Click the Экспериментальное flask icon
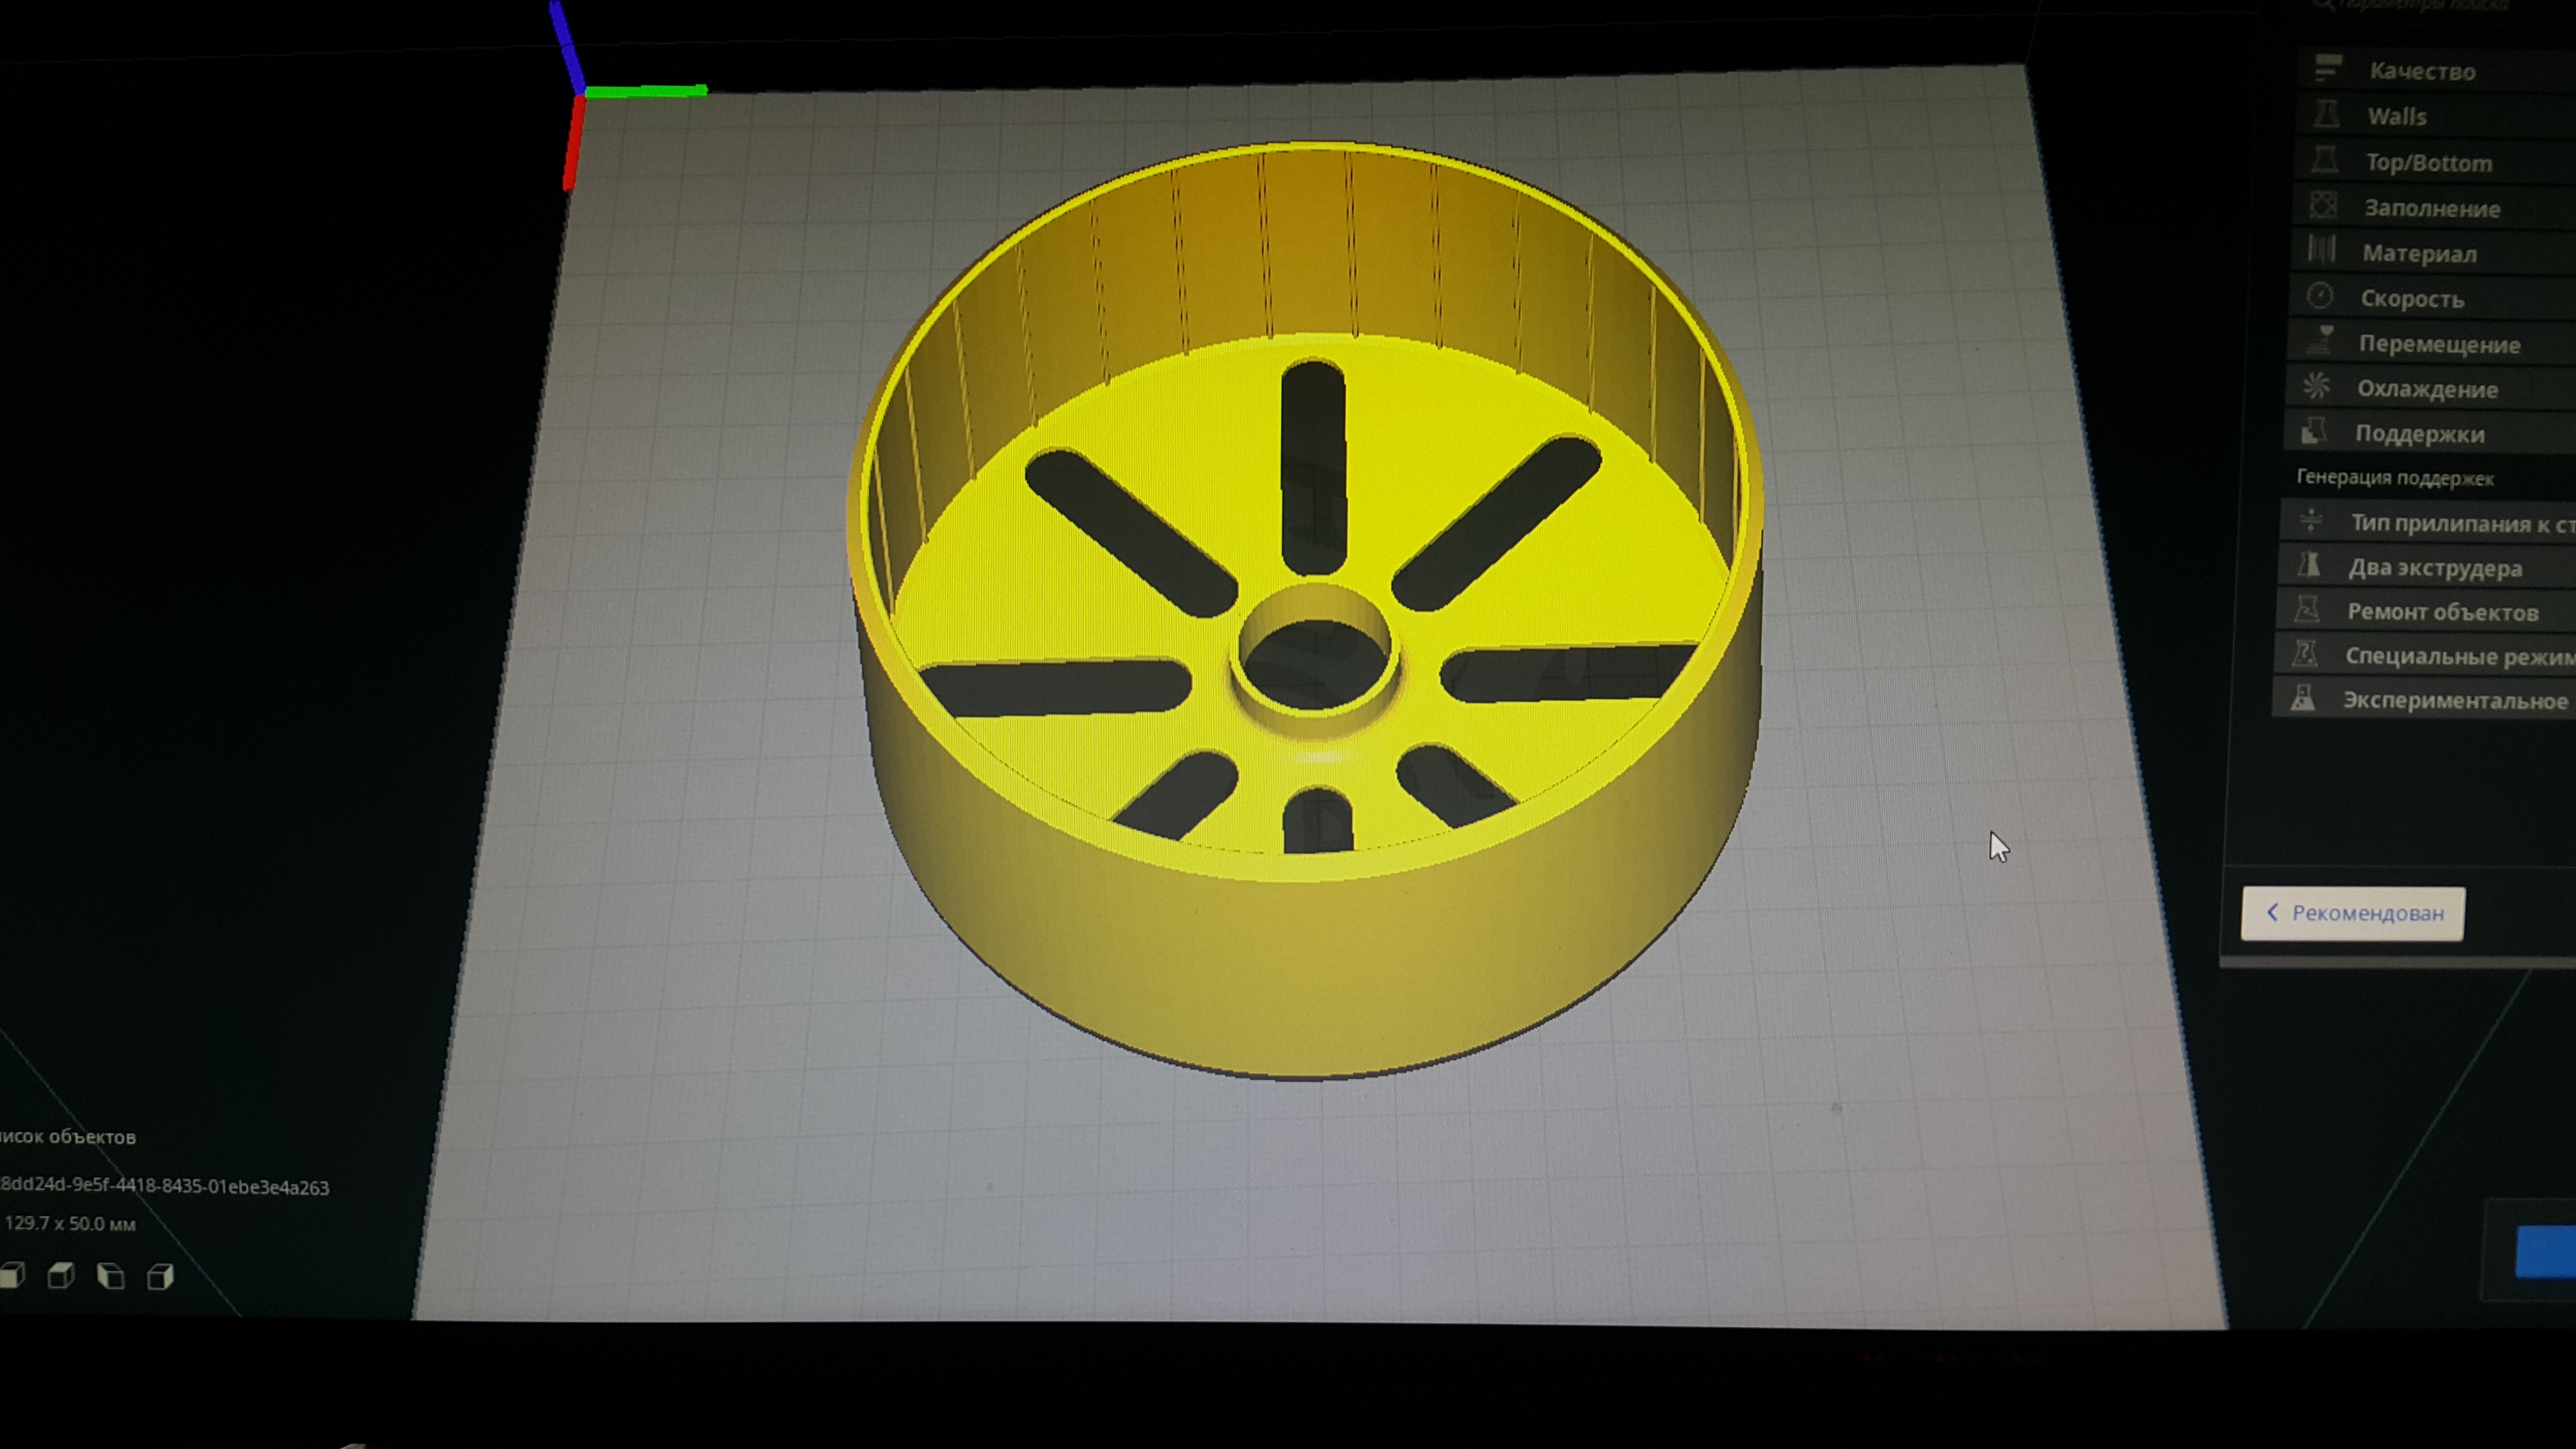This screenshot has width=2576, height=1449. [2303, 698]
